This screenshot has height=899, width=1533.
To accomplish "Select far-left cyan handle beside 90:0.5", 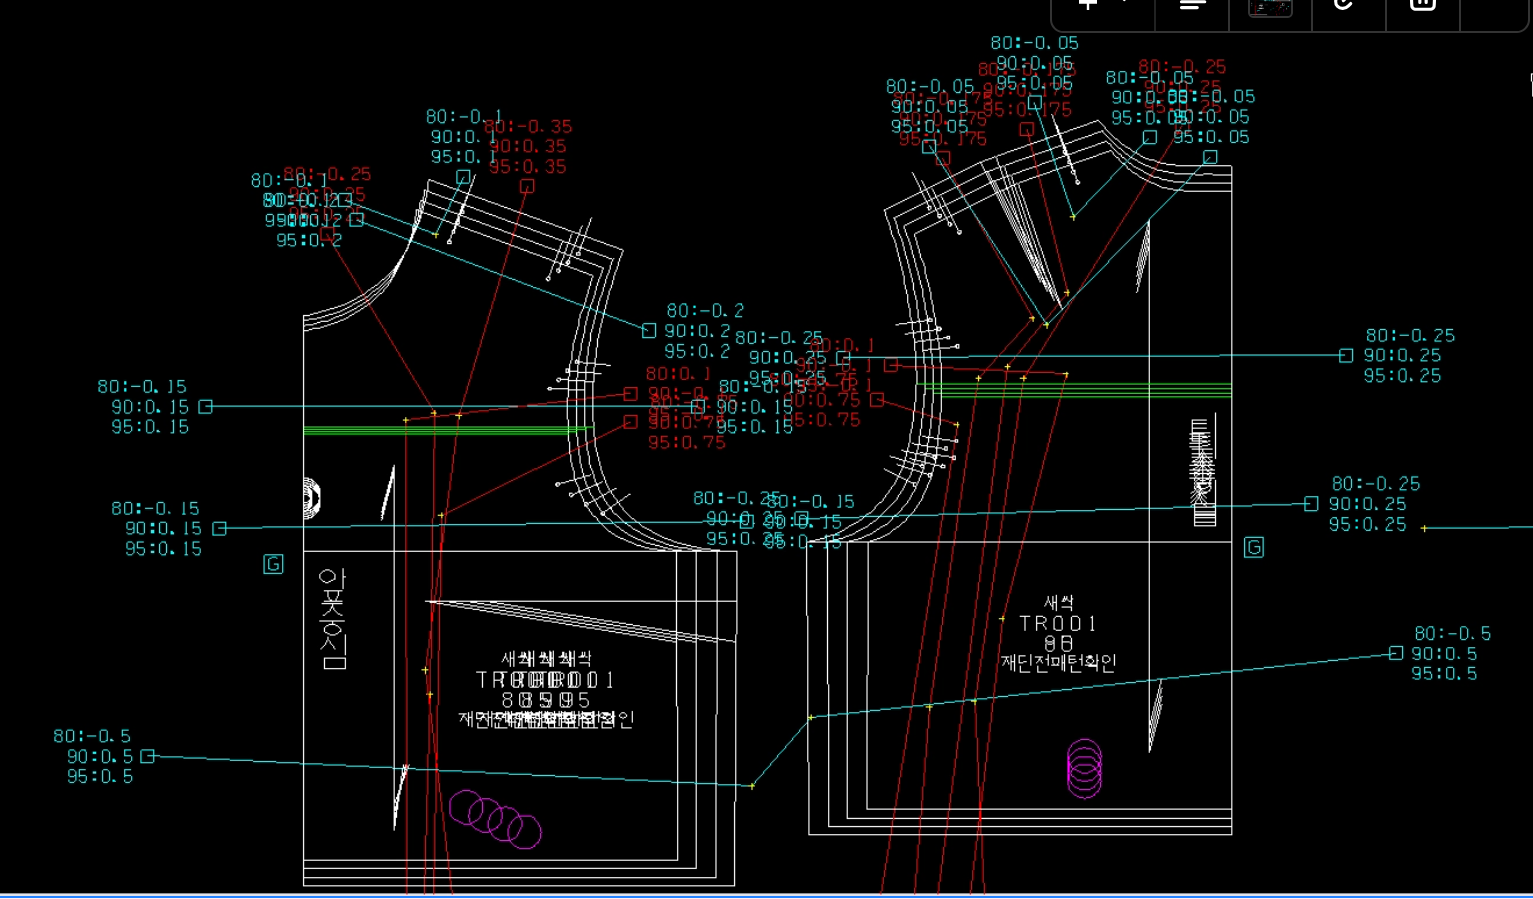I will pyautogui.click(x=148, y=757).
